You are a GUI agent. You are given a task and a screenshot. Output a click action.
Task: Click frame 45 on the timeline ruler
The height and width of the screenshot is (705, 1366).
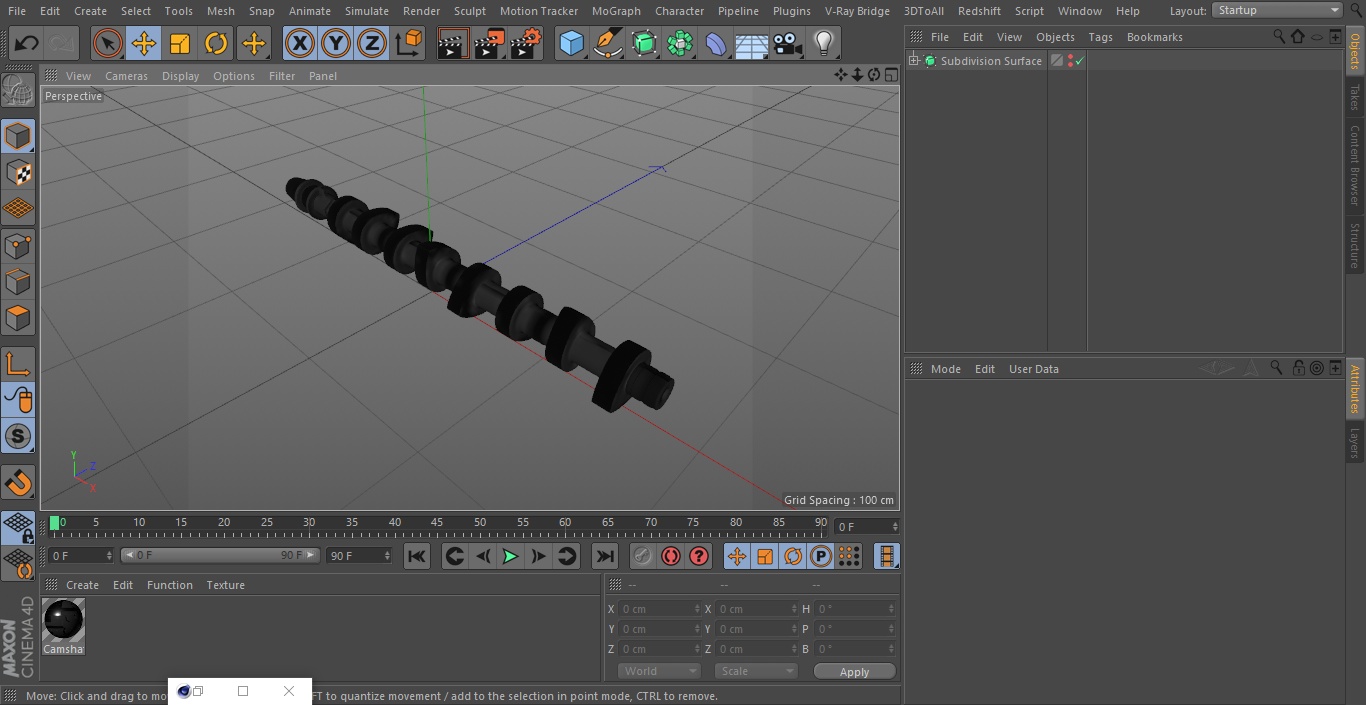click(x=437, y=522)
